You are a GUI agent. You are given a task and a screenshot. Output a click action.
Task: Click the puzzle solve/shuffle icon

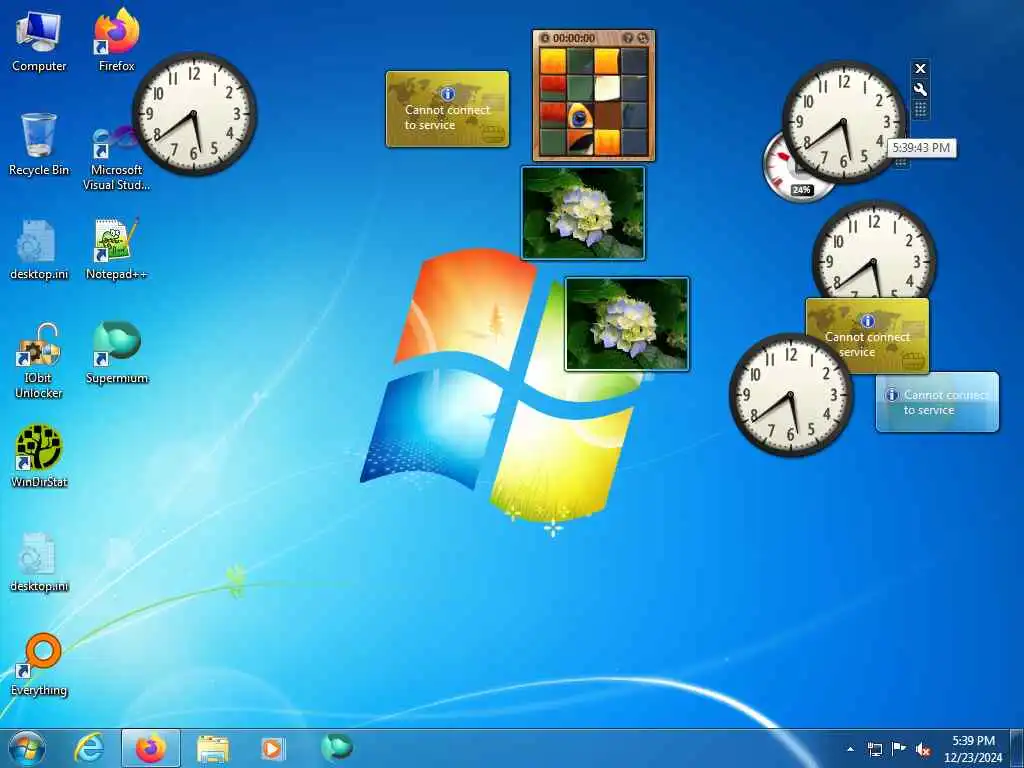(x=643, y=38)
